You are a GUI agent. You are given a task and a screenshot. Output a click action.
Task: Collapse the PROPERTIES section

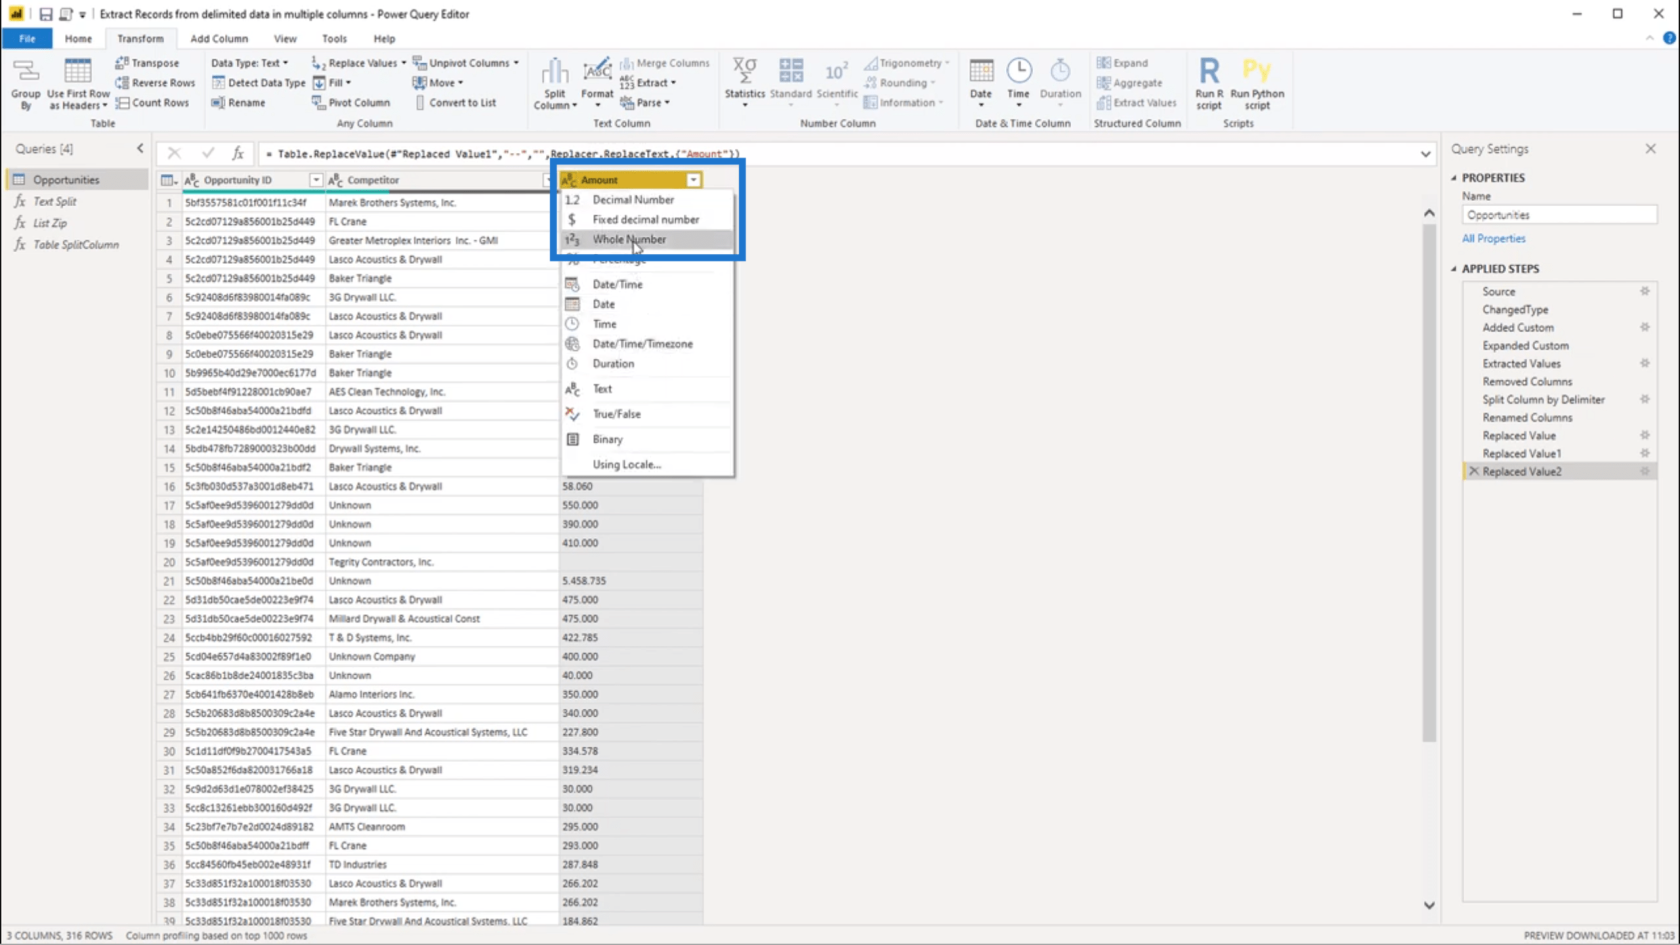pos(1454,178)
